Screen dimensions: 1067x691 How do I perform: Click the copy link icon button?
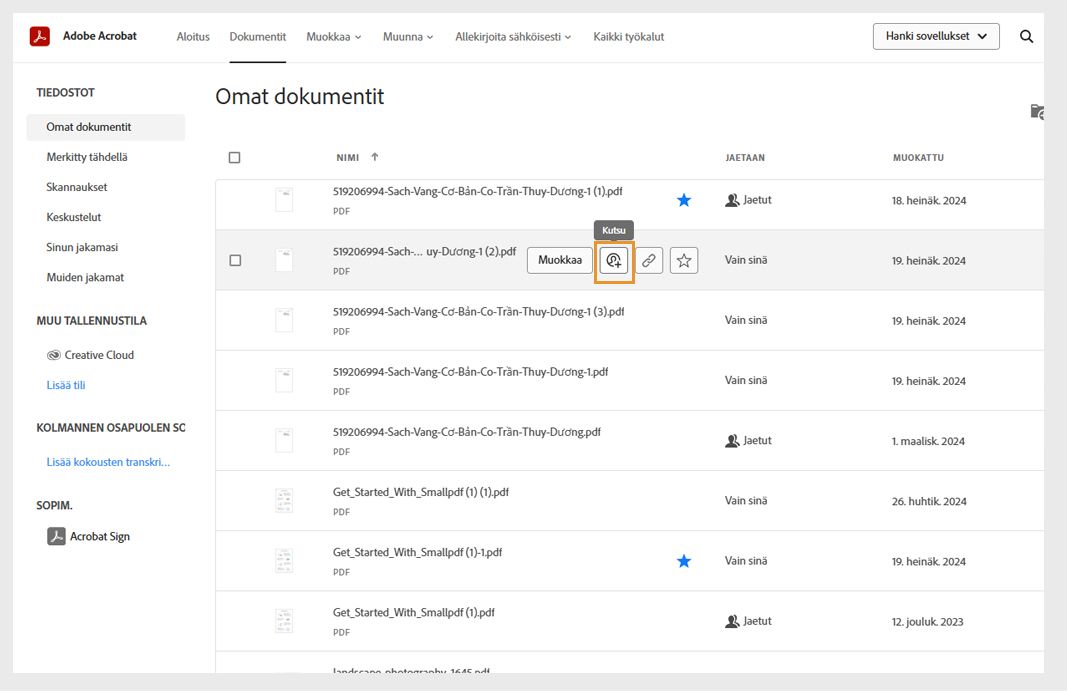click(649, 261)
